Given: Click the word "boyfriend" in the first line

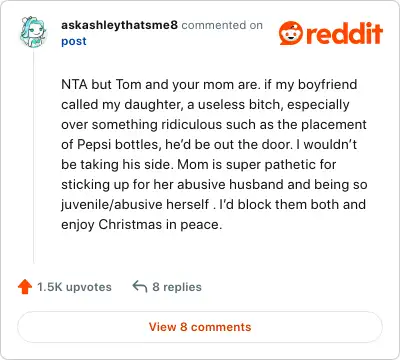Looking at the screenshot, I should pos(327,84).
